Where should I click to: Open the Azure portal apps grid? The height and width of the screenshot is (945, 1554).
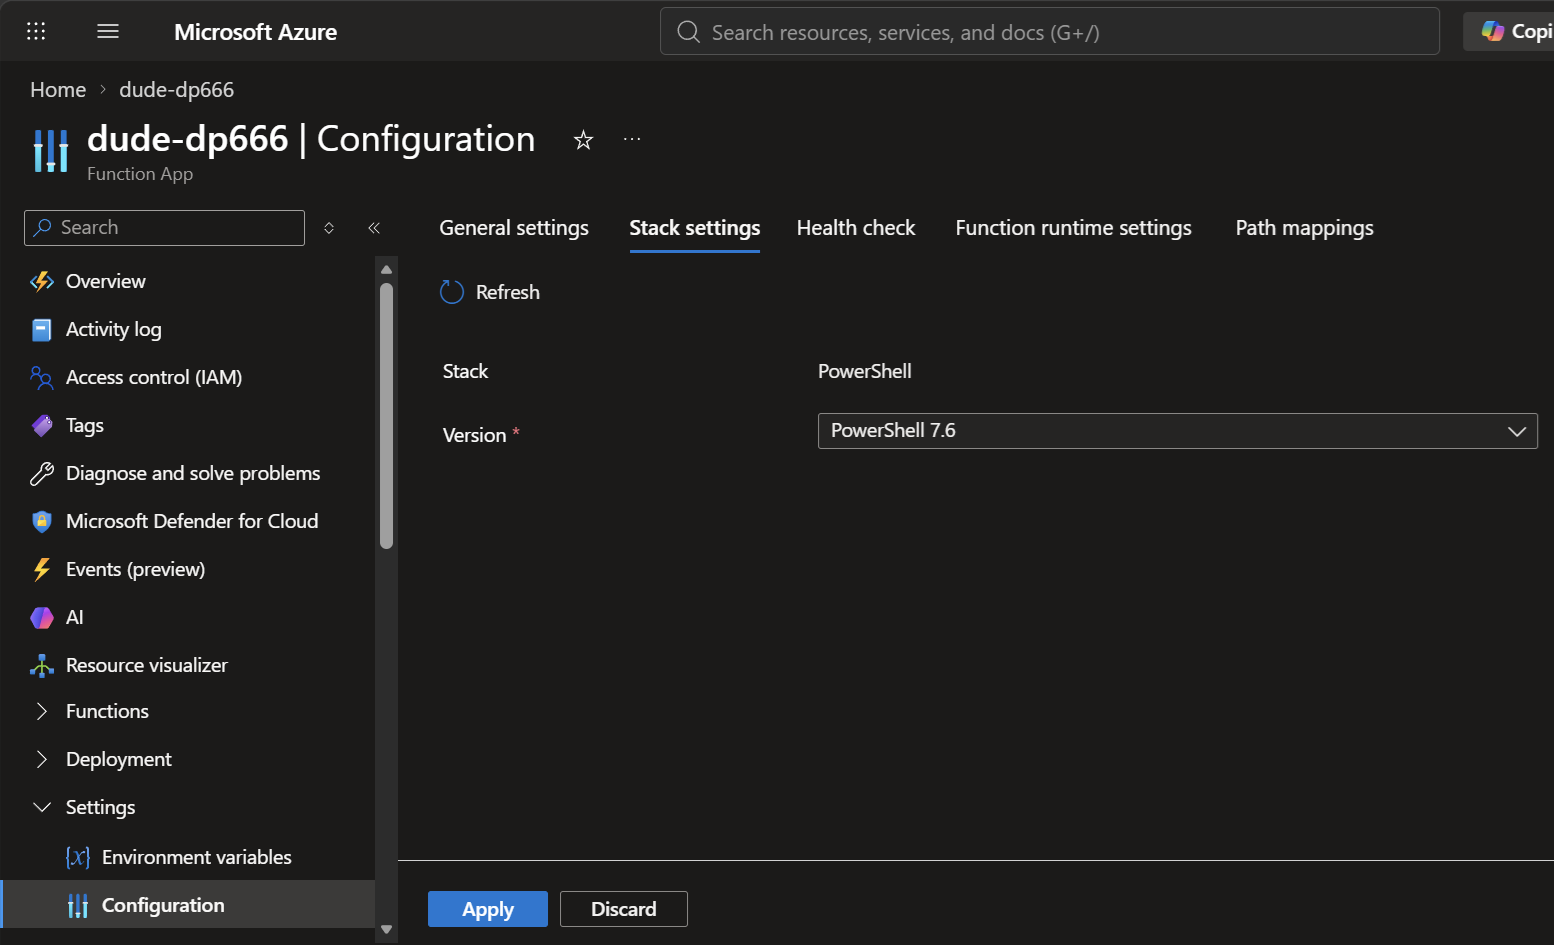pyautogui.click(x=36, y=31)
